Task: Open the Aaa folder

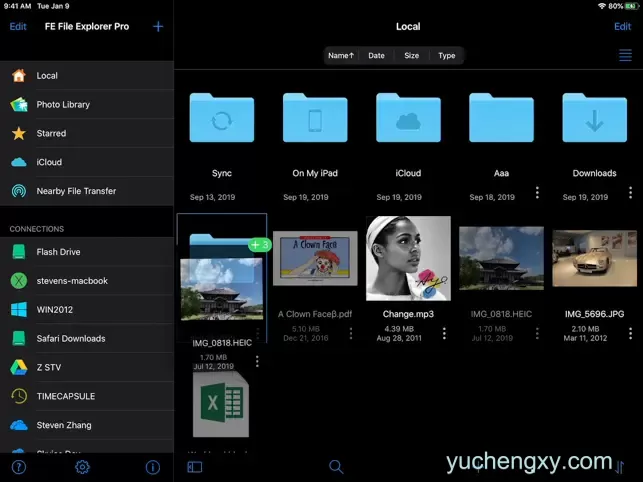Action: [x=502, y=118]
